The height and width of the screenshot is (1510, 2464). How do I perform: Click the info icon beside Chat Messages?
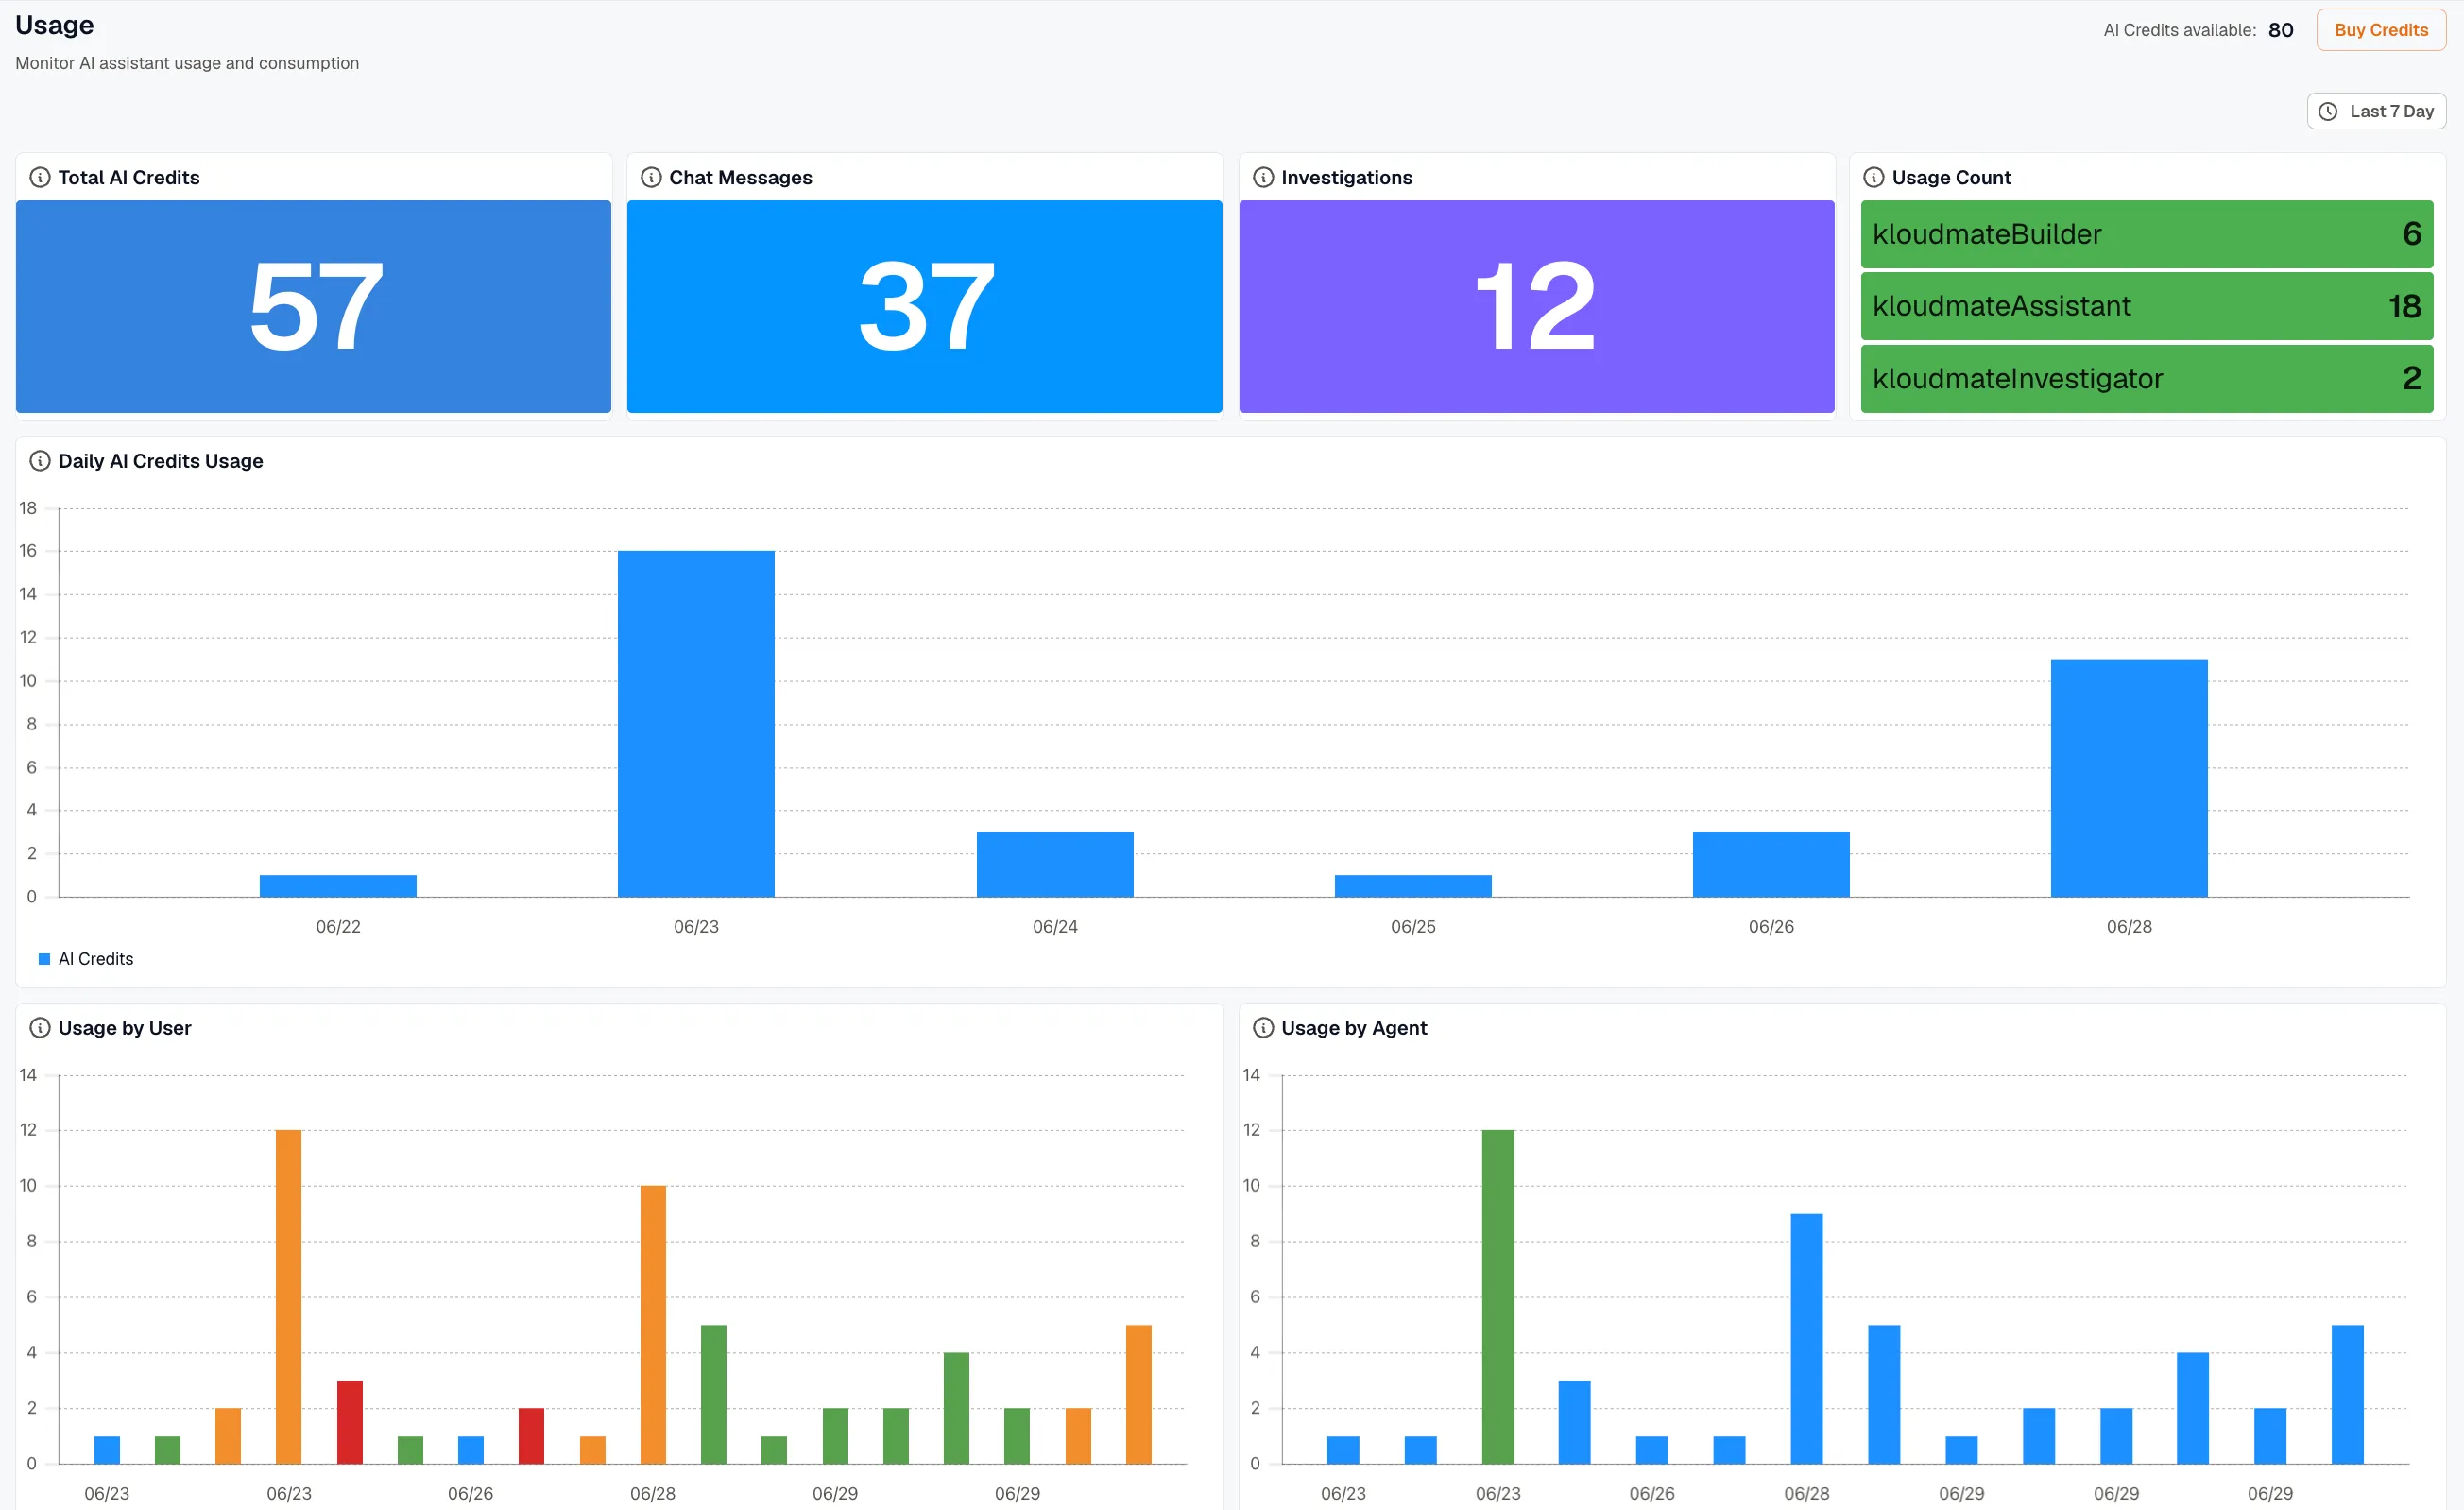tap(651, 177)
